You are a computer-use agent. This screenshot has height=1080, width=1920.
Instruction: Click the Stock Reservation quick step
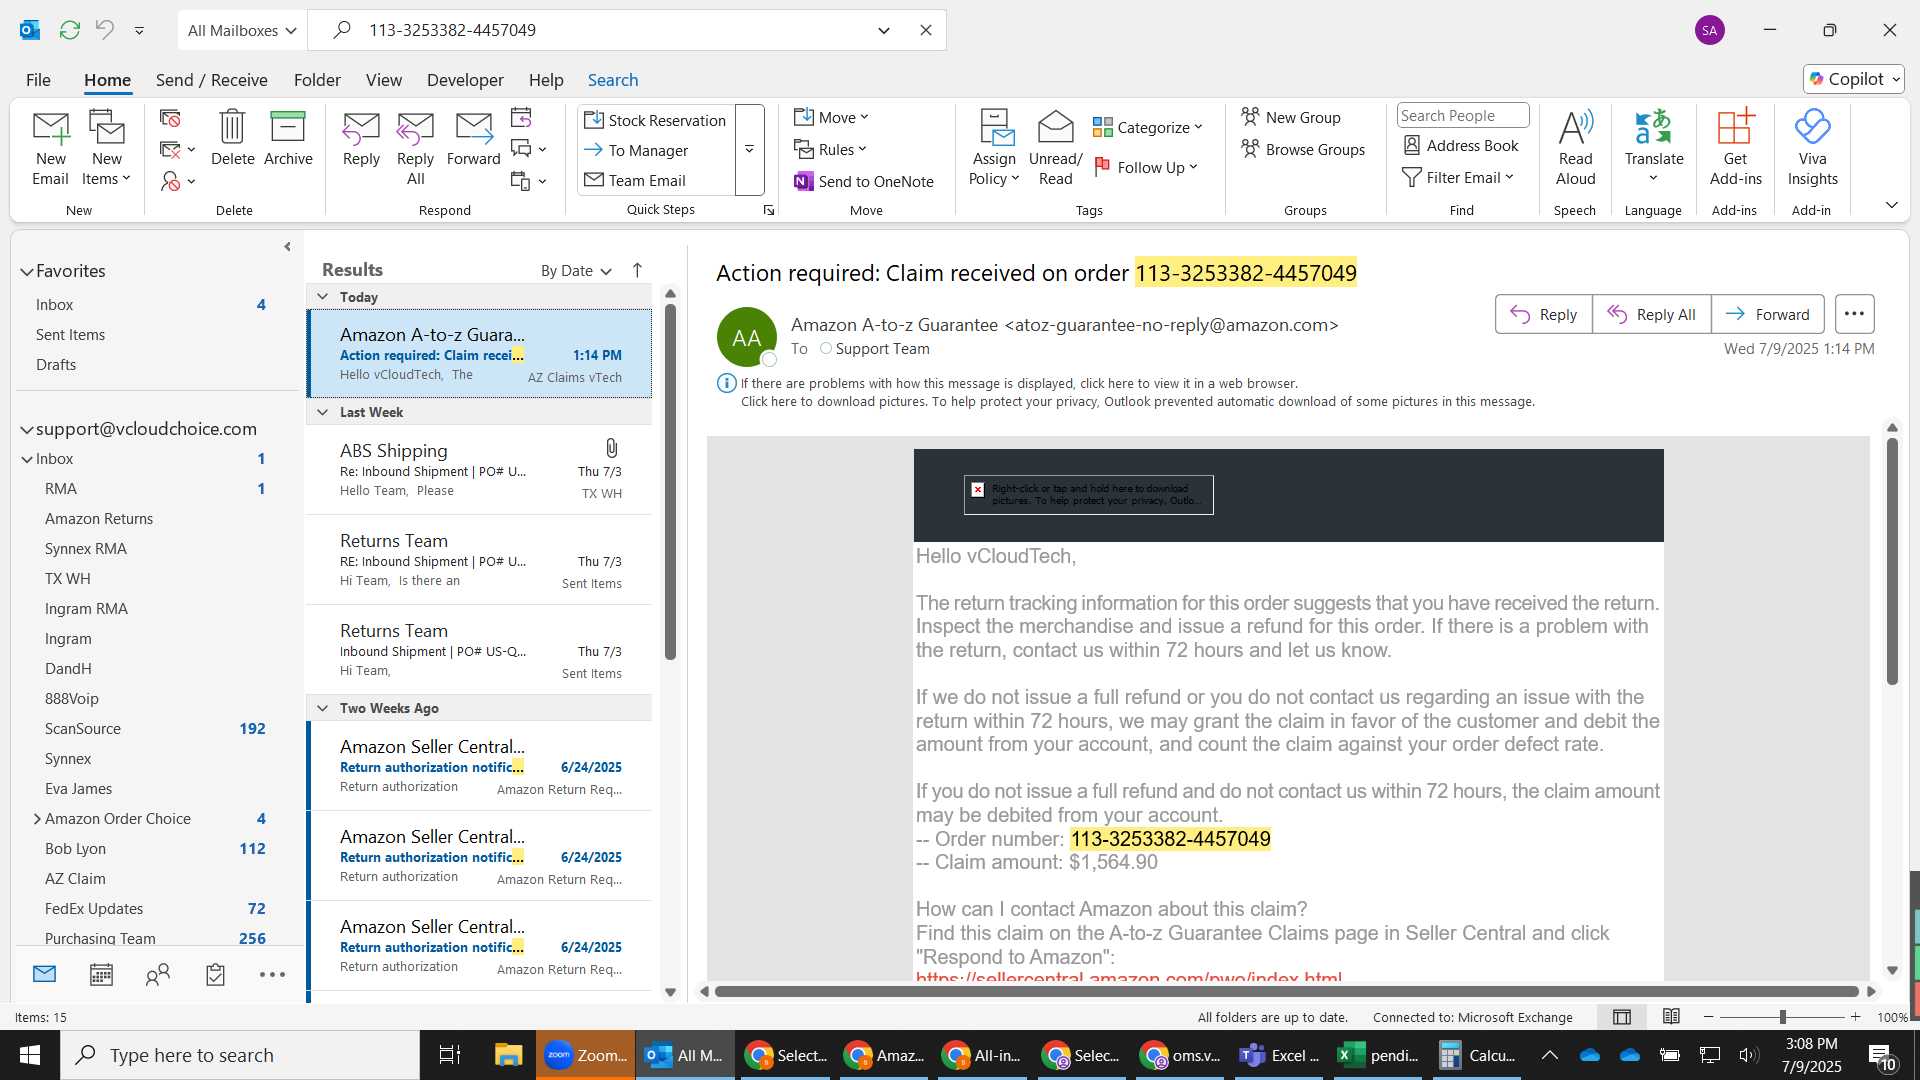(656, 120)
